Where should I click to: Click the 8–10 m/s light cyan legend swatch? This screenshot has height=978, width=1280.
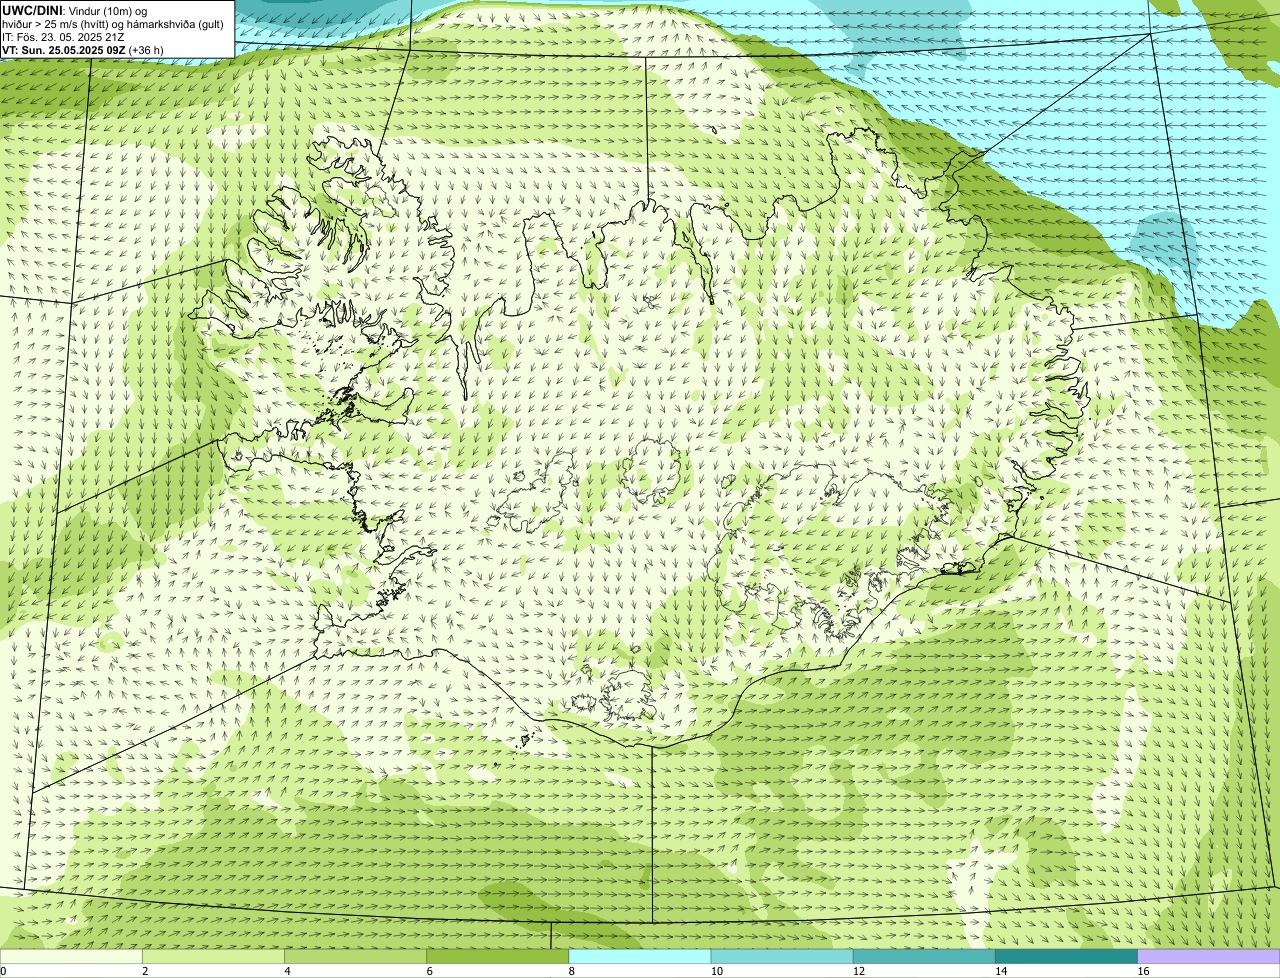[x=640, y=957]
